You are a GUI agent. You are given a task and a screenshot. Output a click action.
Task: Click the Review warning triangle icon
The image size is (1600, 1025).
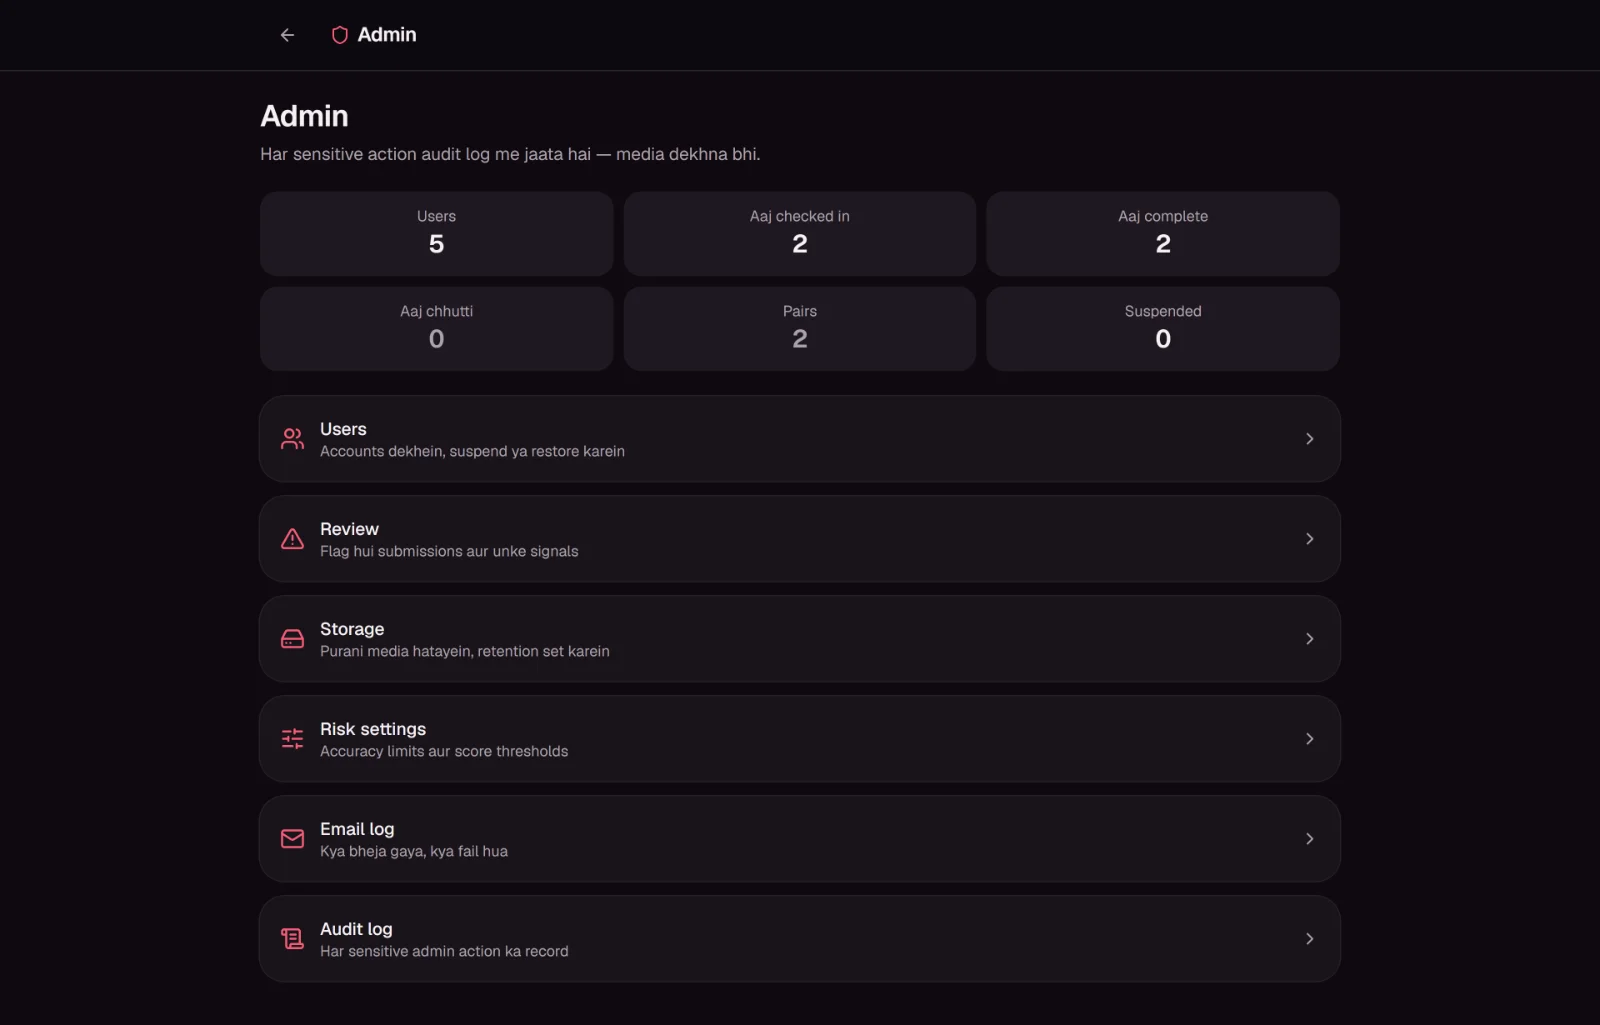point(292,539)
